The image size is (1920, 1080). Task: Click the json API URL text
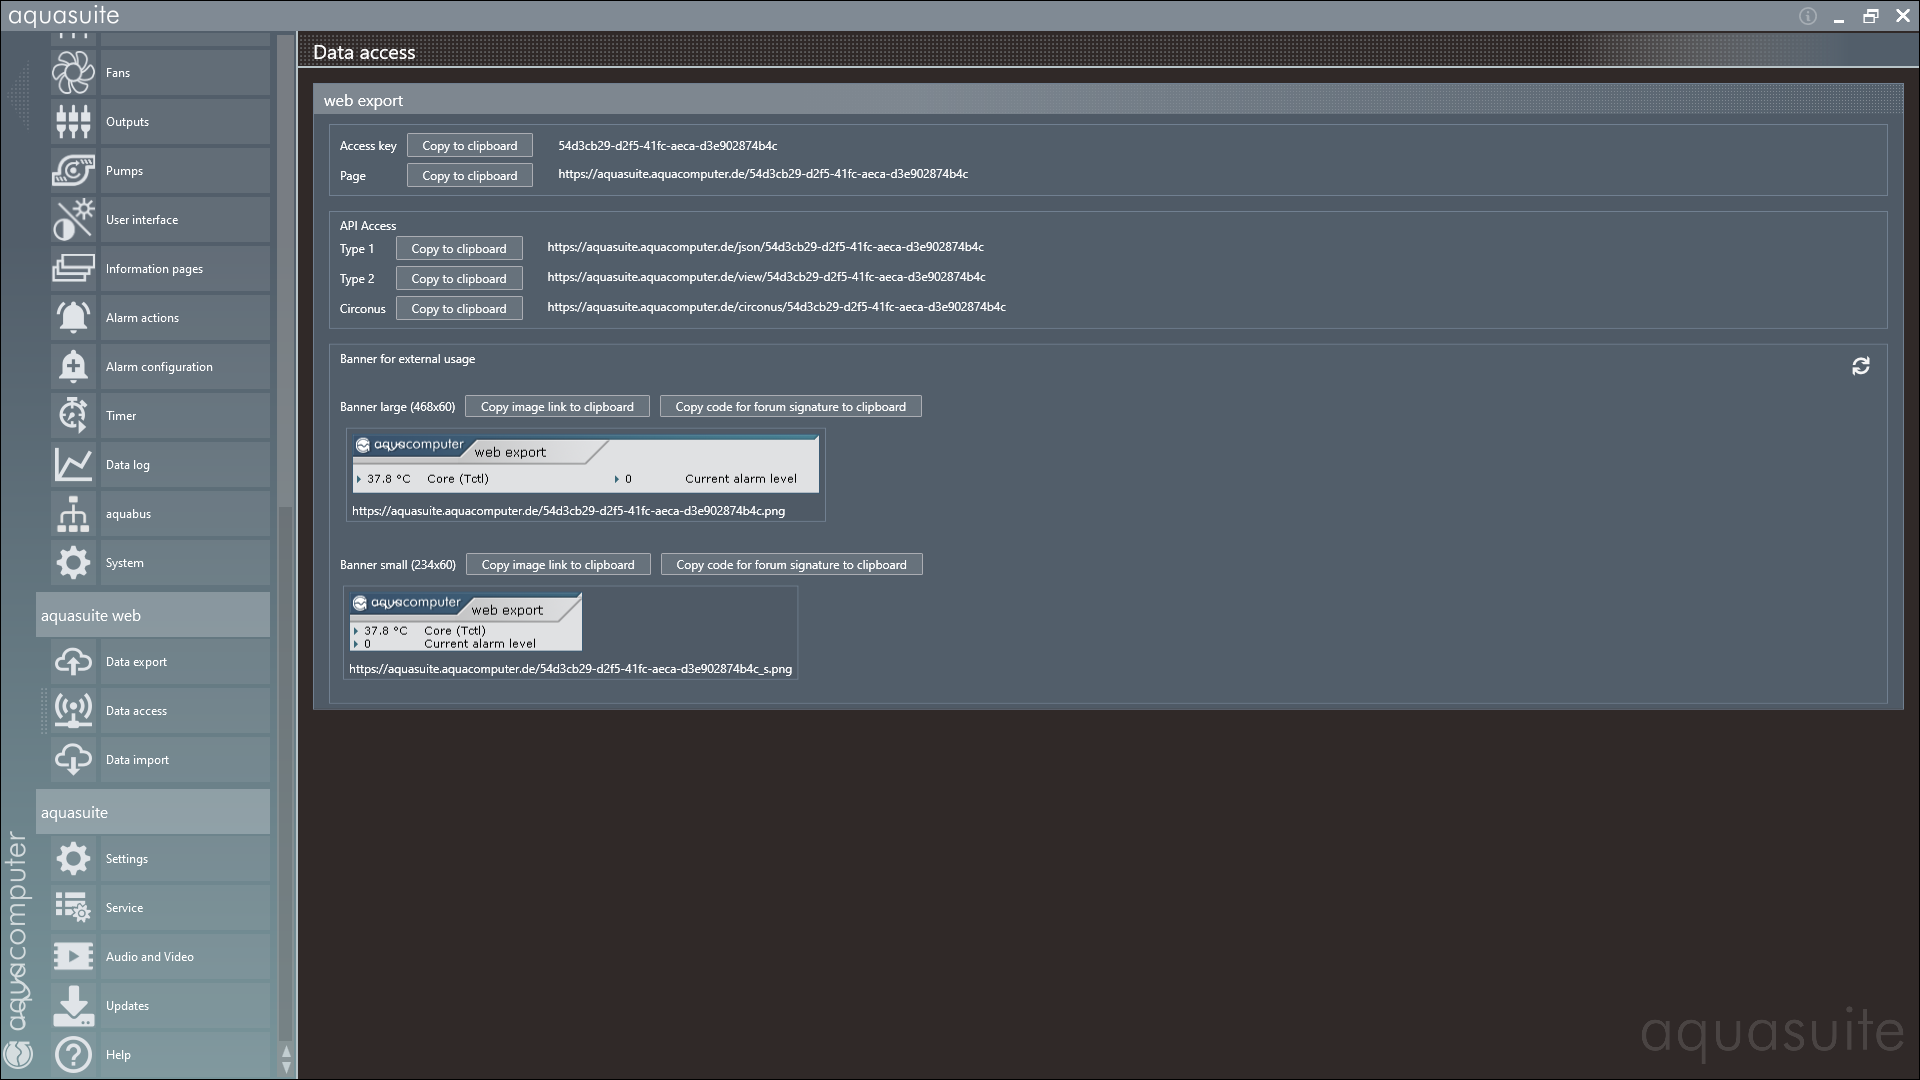pyautogui.click(x=765, y=247)
